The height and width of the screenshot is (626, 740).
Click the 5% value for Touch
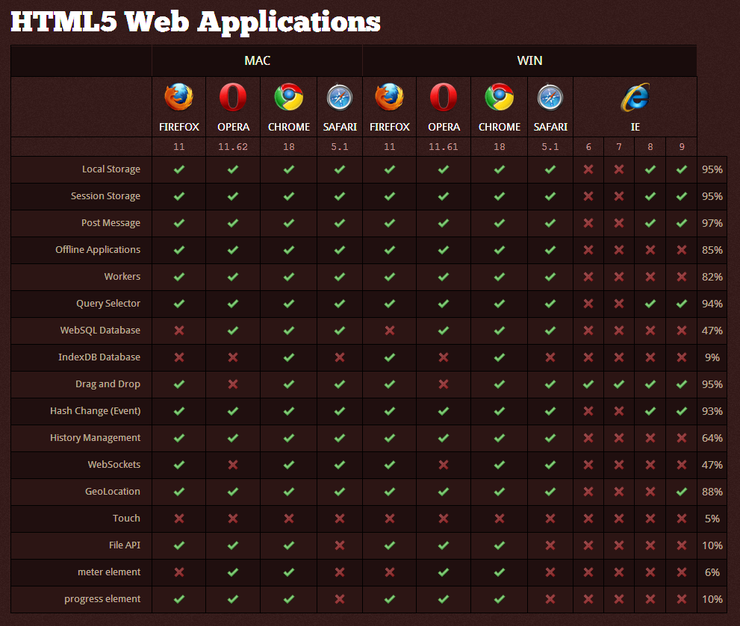pyautogui.click(x=712, y=519)
